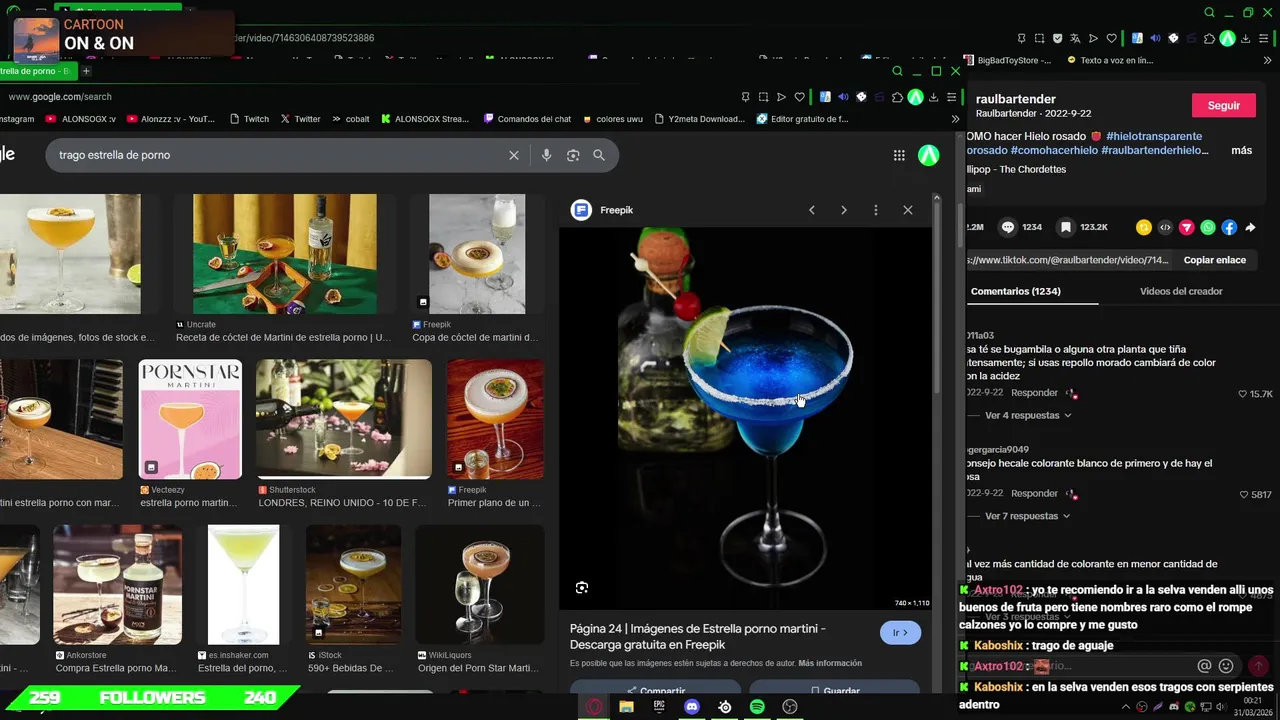Open a new tab in Google window

click(x=86, y=71)
